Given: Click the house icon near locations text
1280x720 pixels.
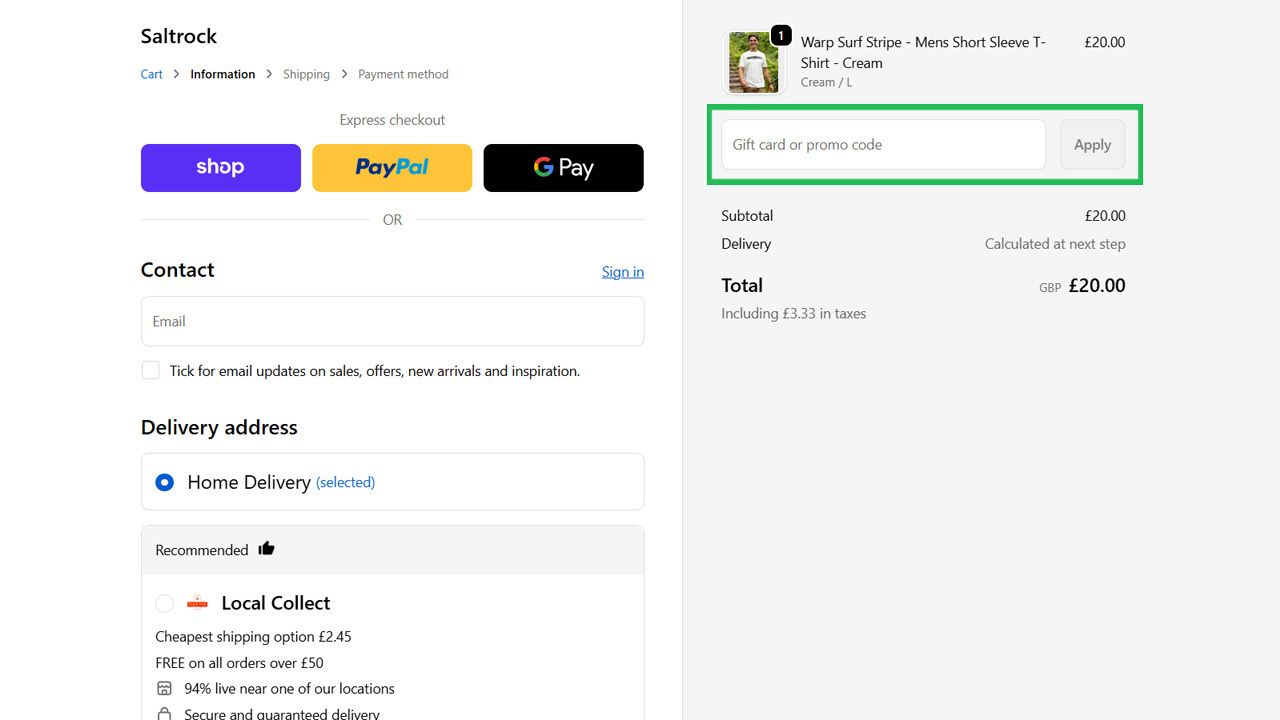Looking at the screenshot, I should [x=164, y=688].
